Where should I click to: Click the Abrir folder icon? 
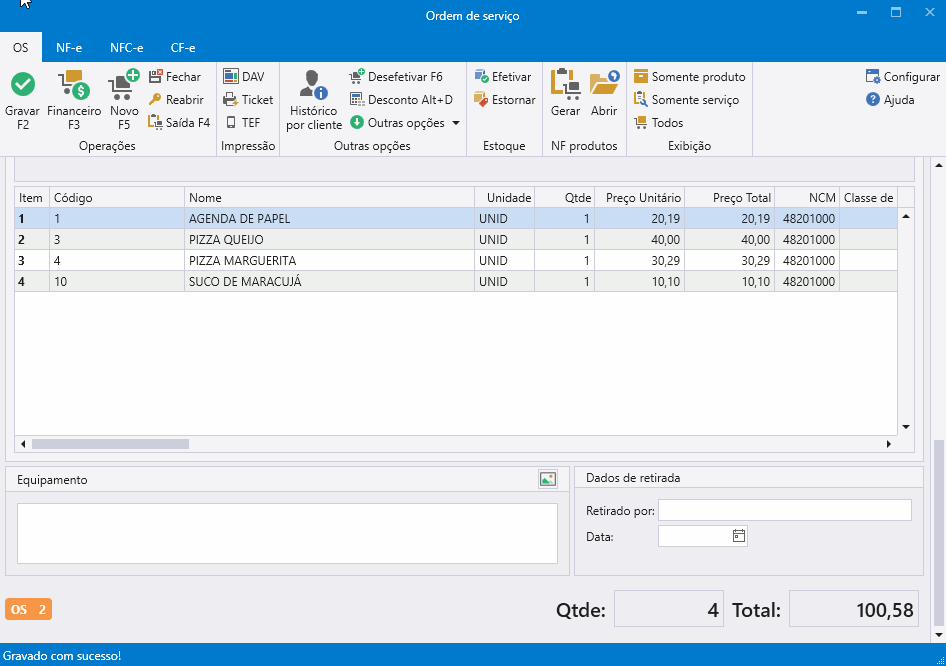(x=604, y=85)
